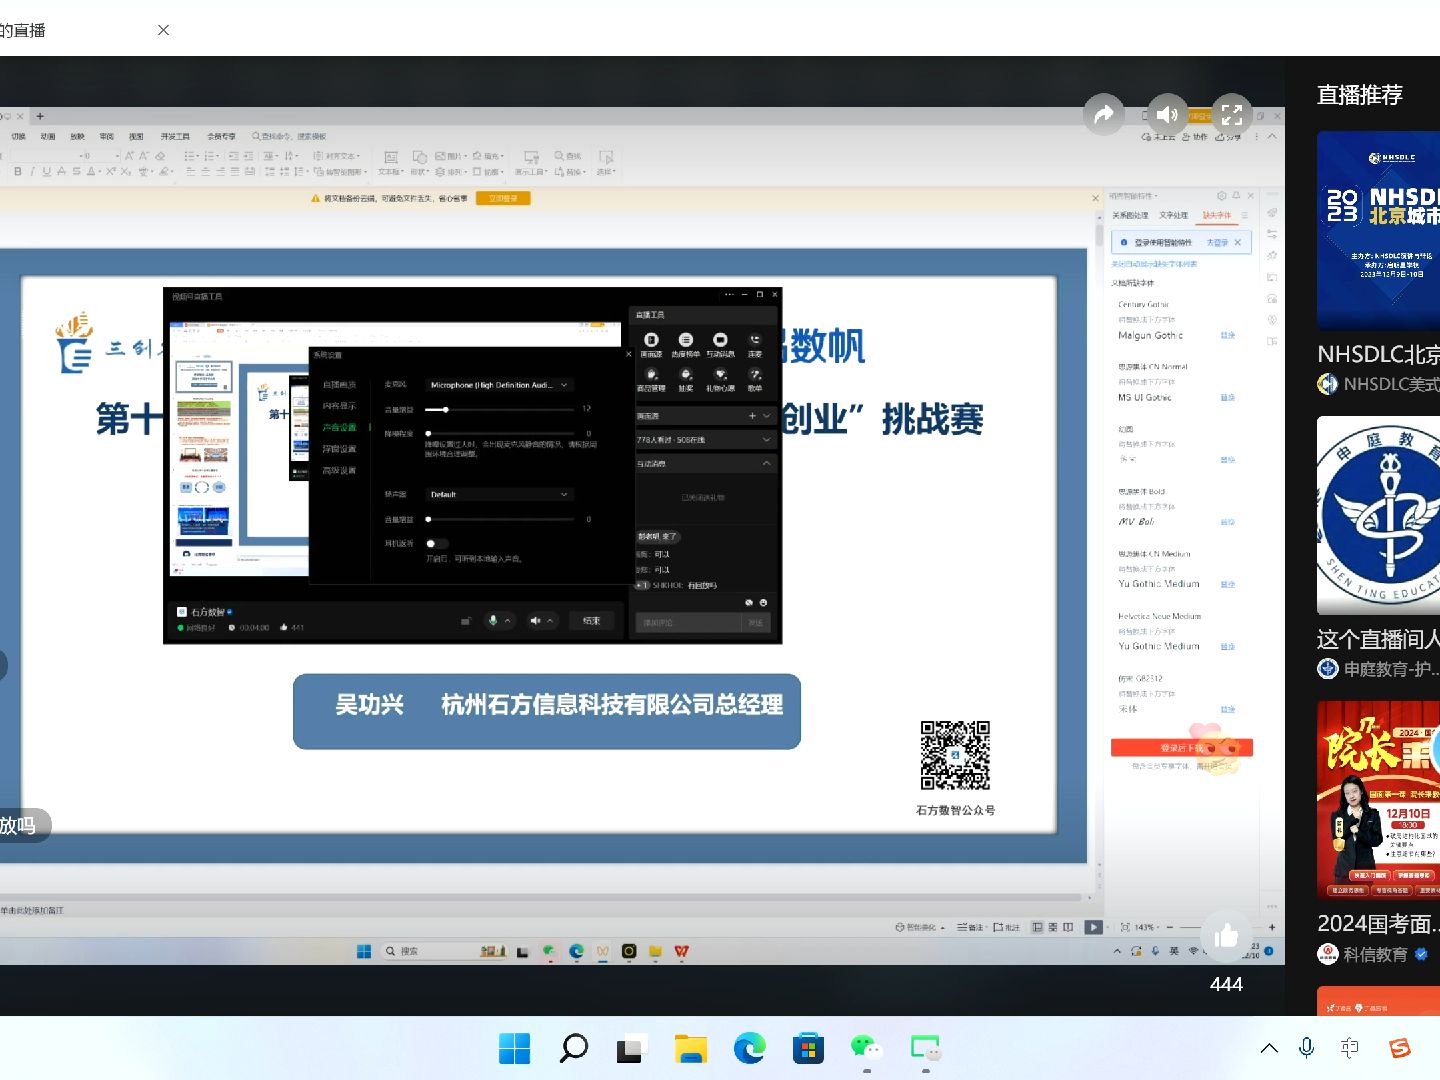
Task: Open the 画面源 tool in live tool window
Action: pyautogui.click(x=651, y=345)
